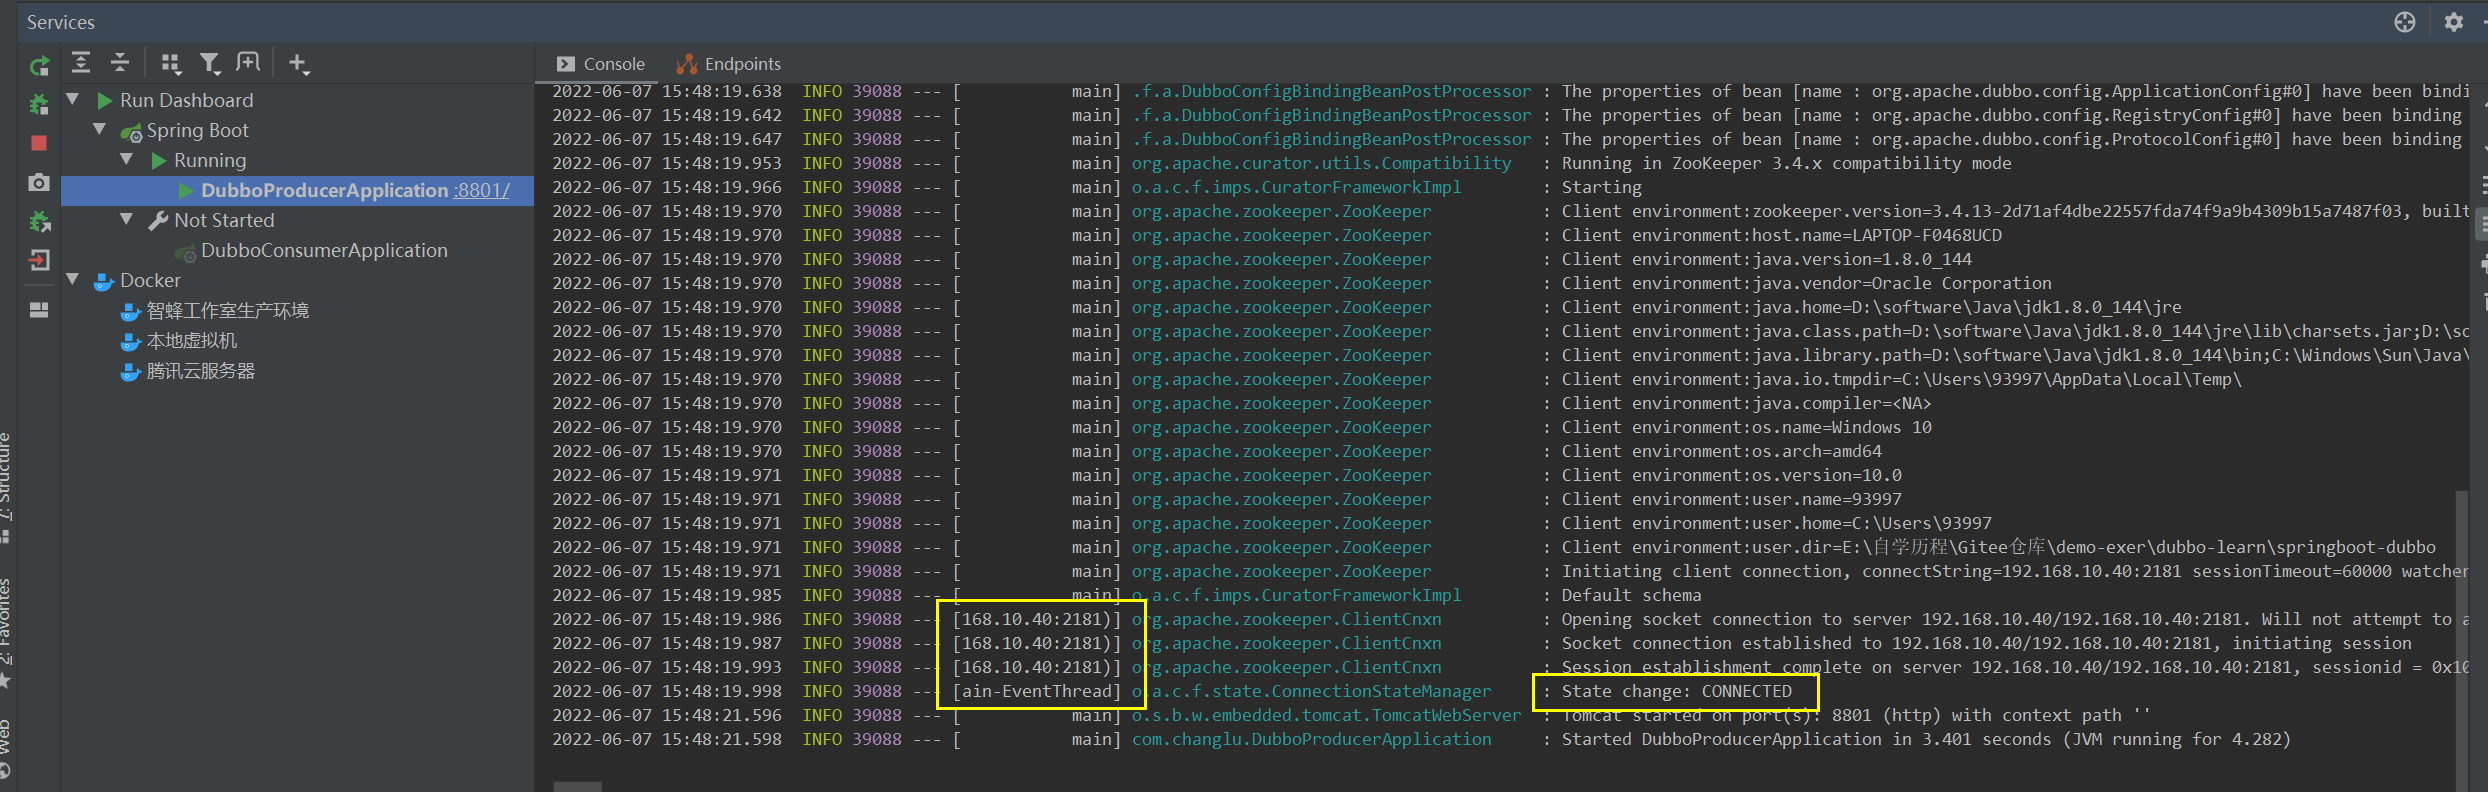Click 'Running in ZooKeeper 3.4.x compatibility mode' message
The height and width of the screenshot is (792, 2488).
[x=1786, y=163]
